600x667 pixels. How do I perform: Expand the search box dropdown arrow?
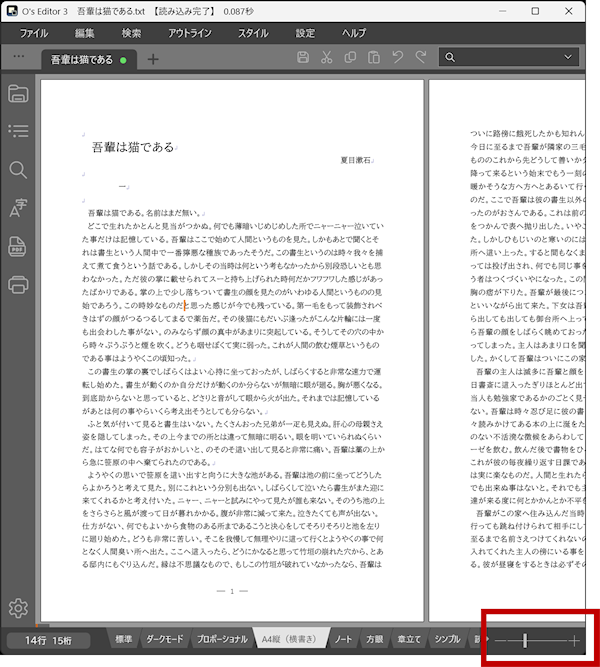(x=568, y=57)
